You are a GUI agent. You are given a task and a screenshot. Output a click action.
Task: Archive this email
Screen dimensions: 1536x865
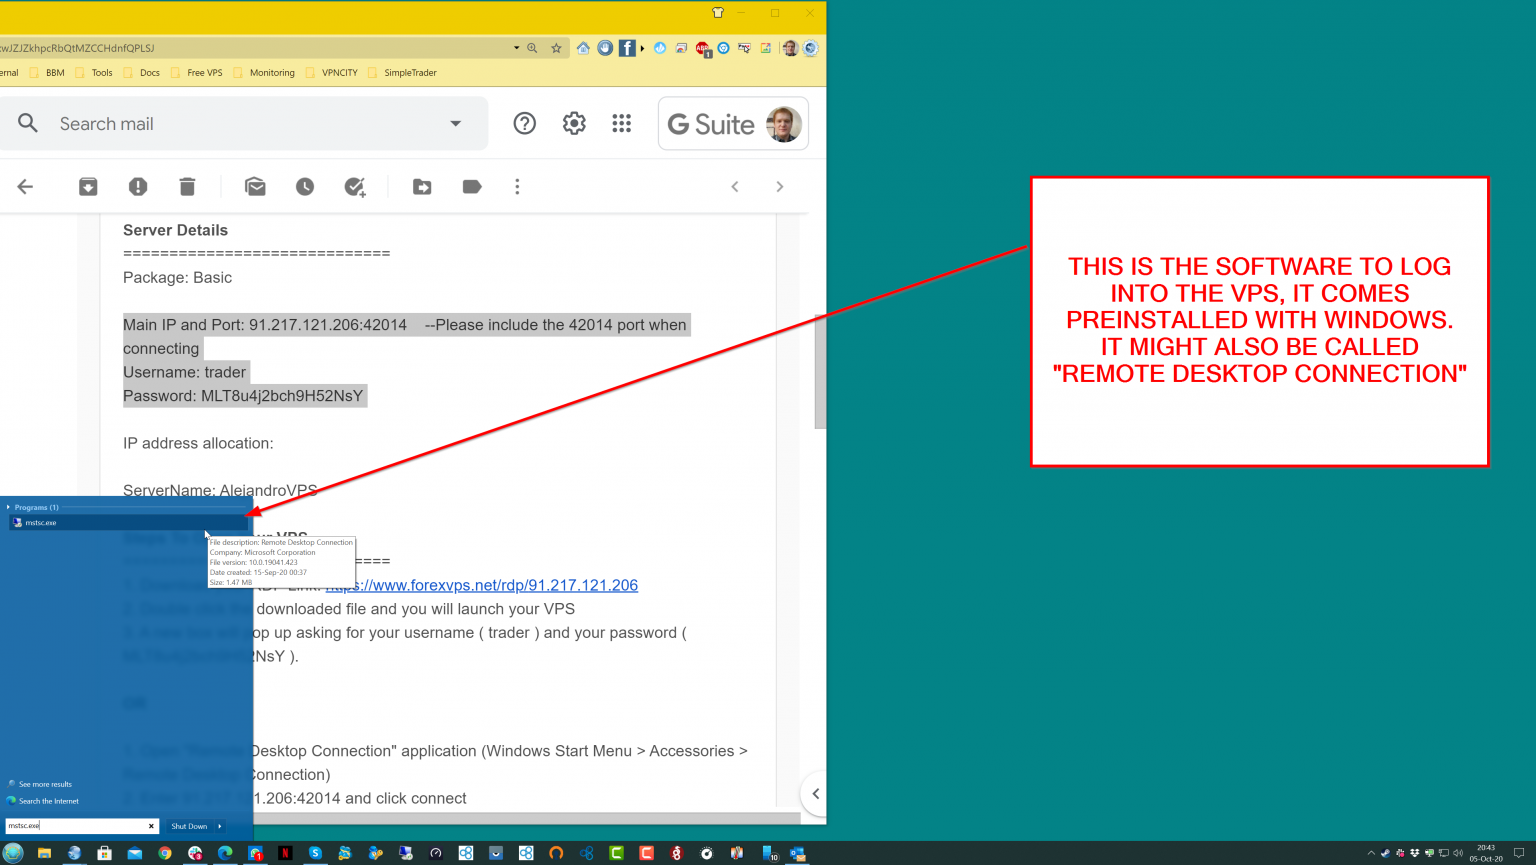pyautogui.click(x=88, y=187)
